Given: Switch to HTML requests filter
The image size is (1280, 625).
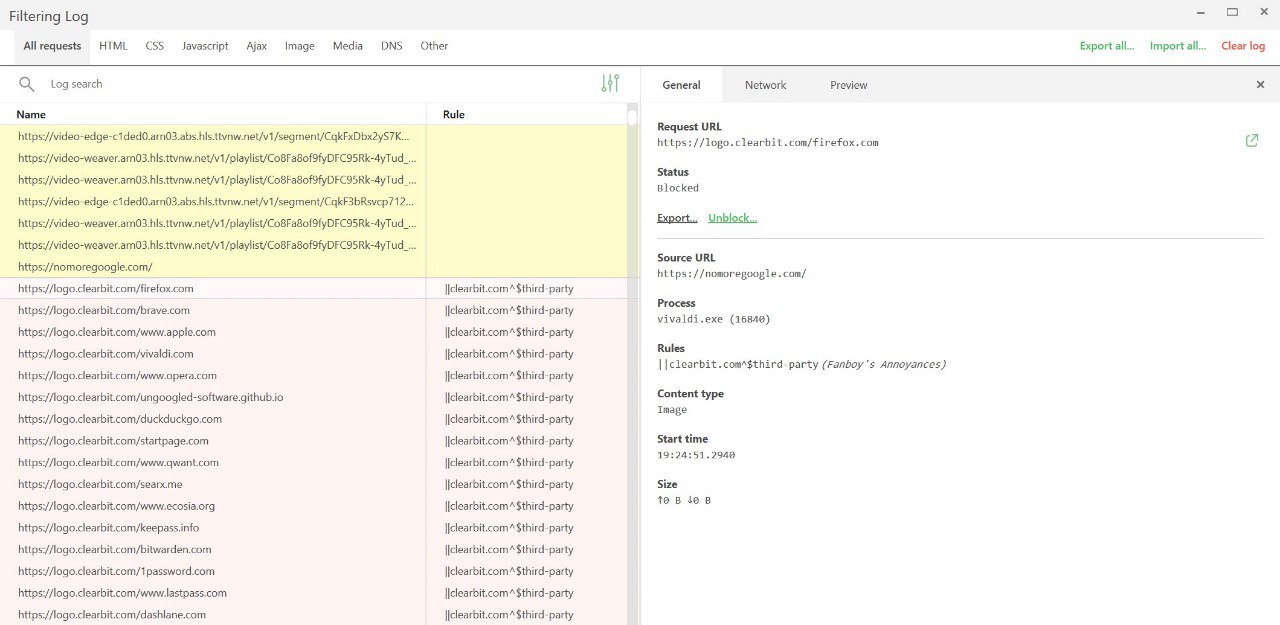Looking at the screenshot, I should [x=113, y=46].
